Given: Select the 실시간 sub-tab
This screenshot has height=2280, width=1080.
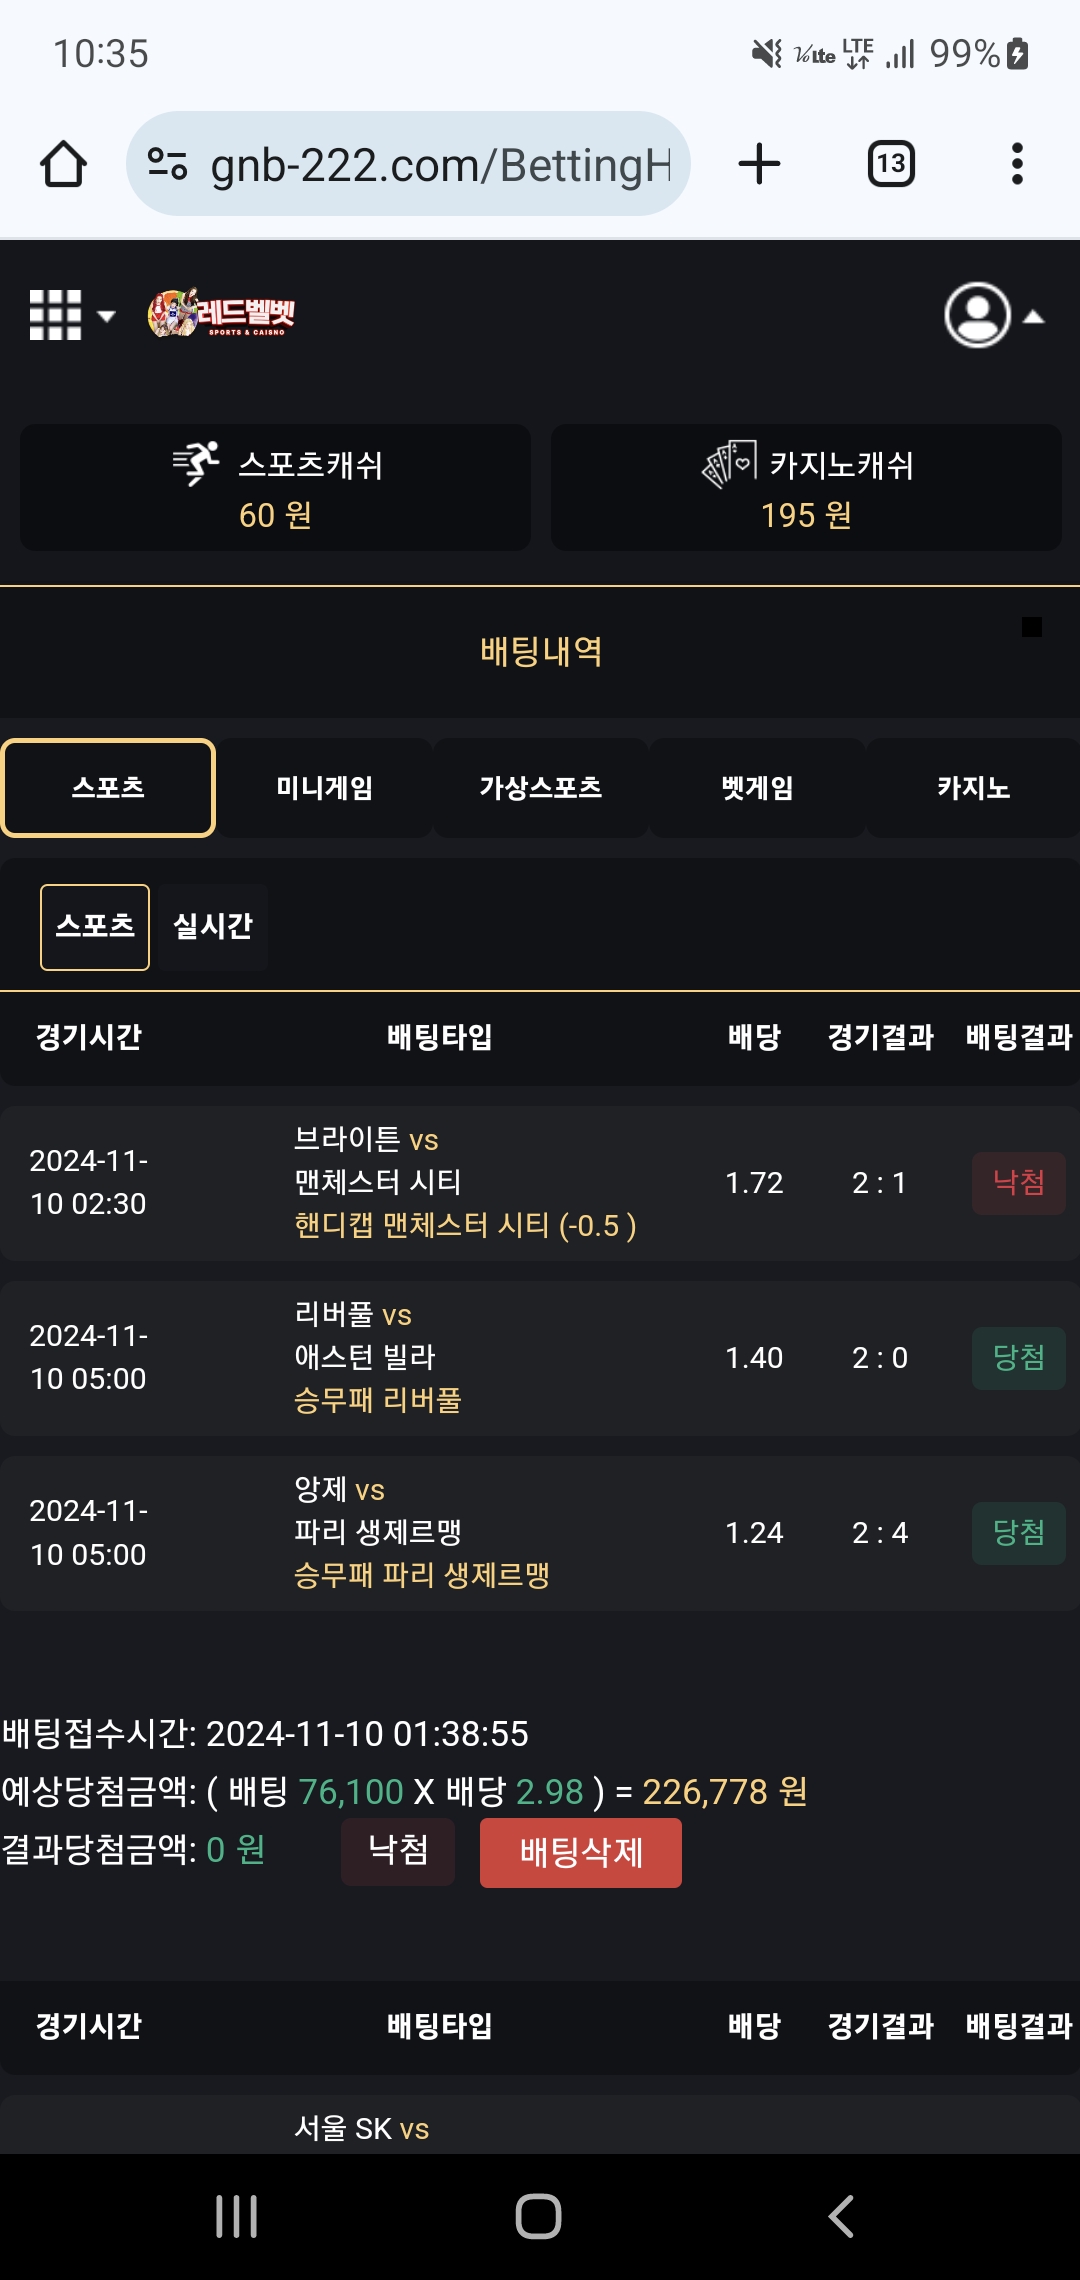Looking at the screenshot, I should tap(213, 927).
